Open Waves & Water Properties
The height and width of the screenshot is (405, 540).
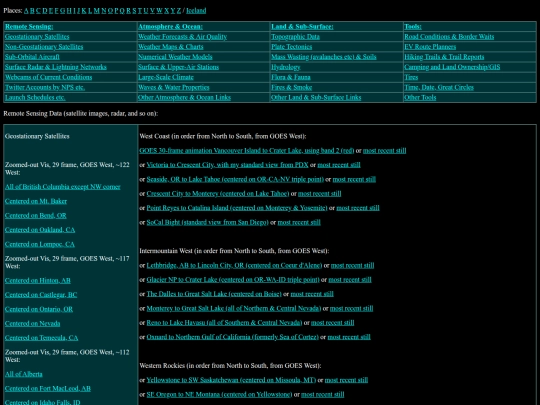(174, 87)
